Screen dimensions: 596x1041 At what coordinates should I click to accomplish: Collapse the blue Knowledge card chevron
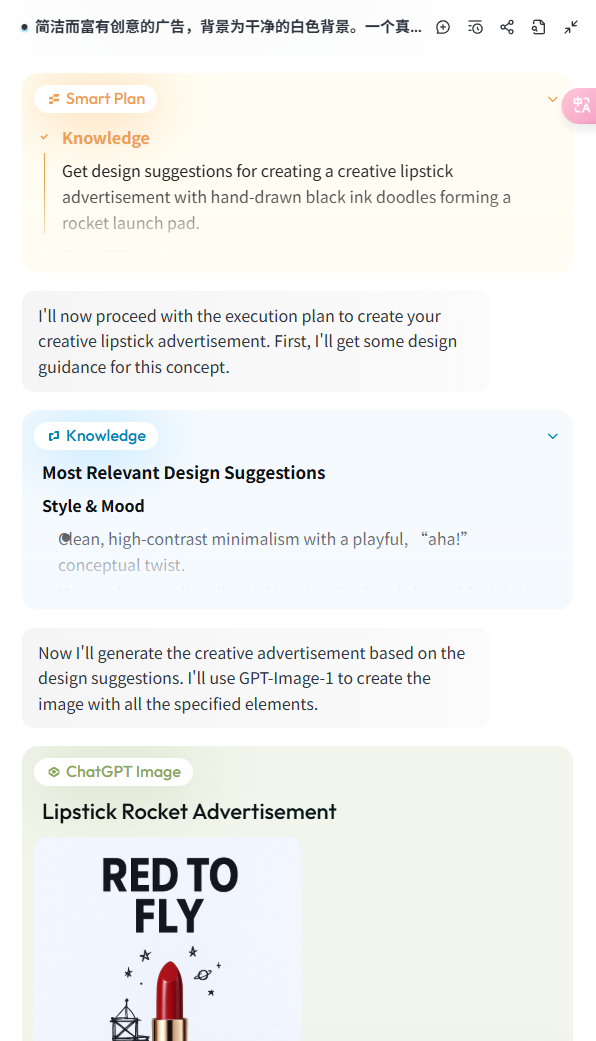click(552, 436)
